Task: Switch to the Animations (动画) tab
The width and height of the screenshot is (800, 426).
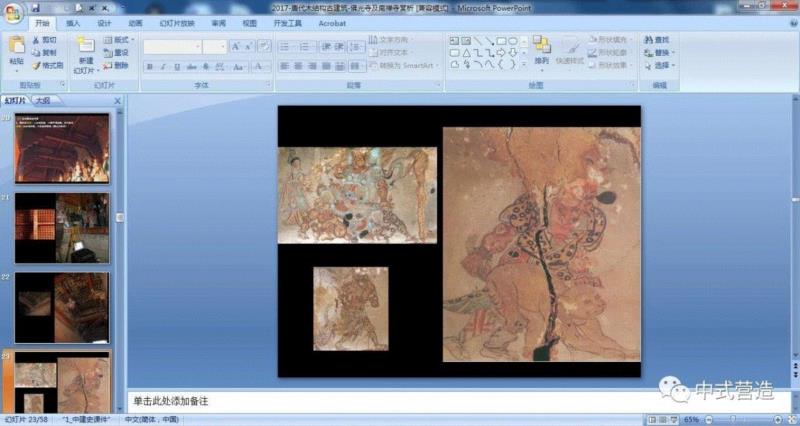Action: 135,23
